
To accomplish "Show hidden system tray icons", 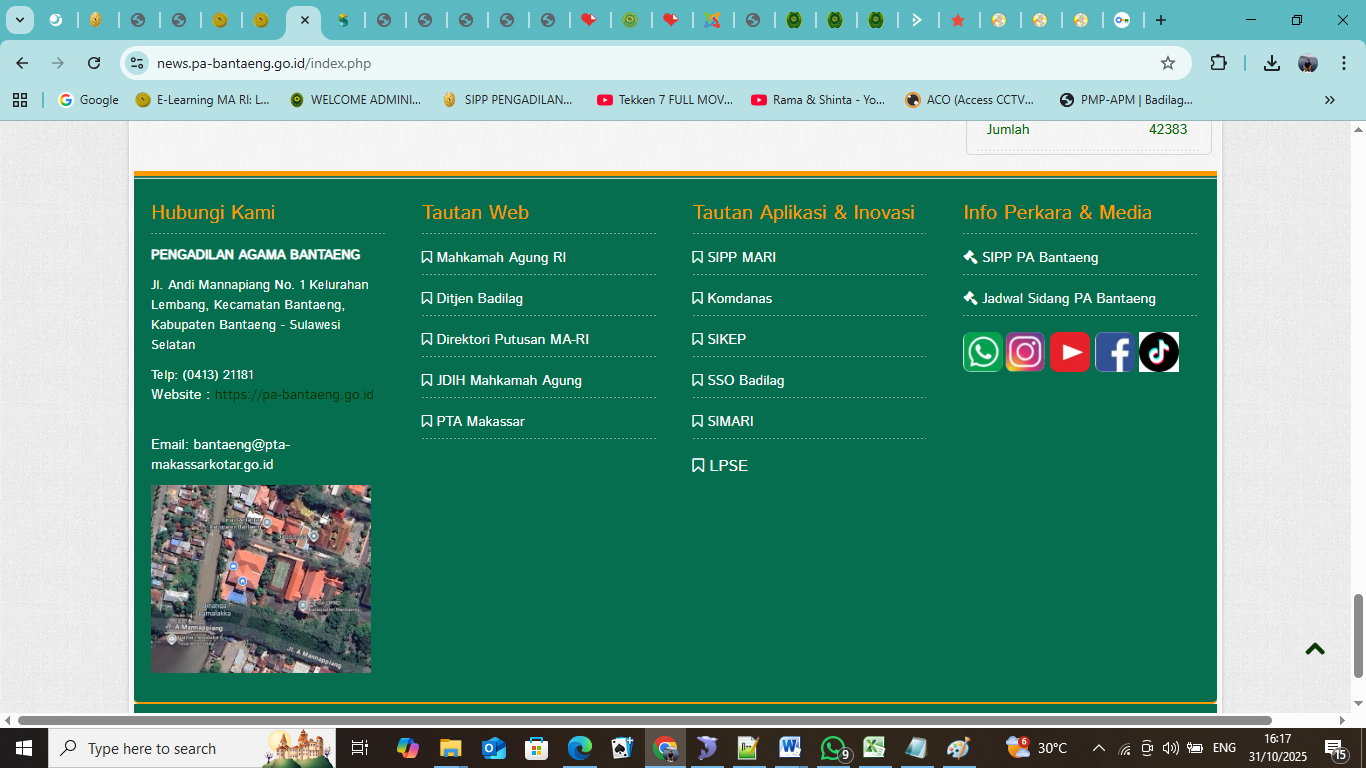I will click(1098, 748).
